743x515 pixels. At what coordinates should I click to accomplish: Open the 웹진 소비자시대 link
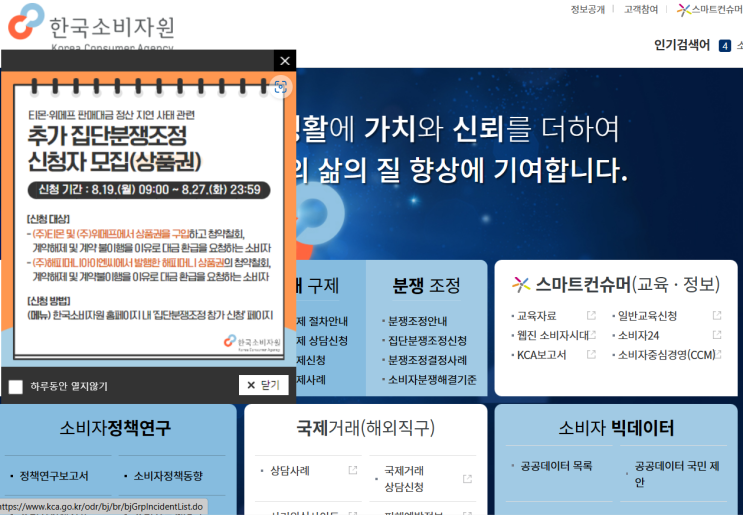click(553, 335)
